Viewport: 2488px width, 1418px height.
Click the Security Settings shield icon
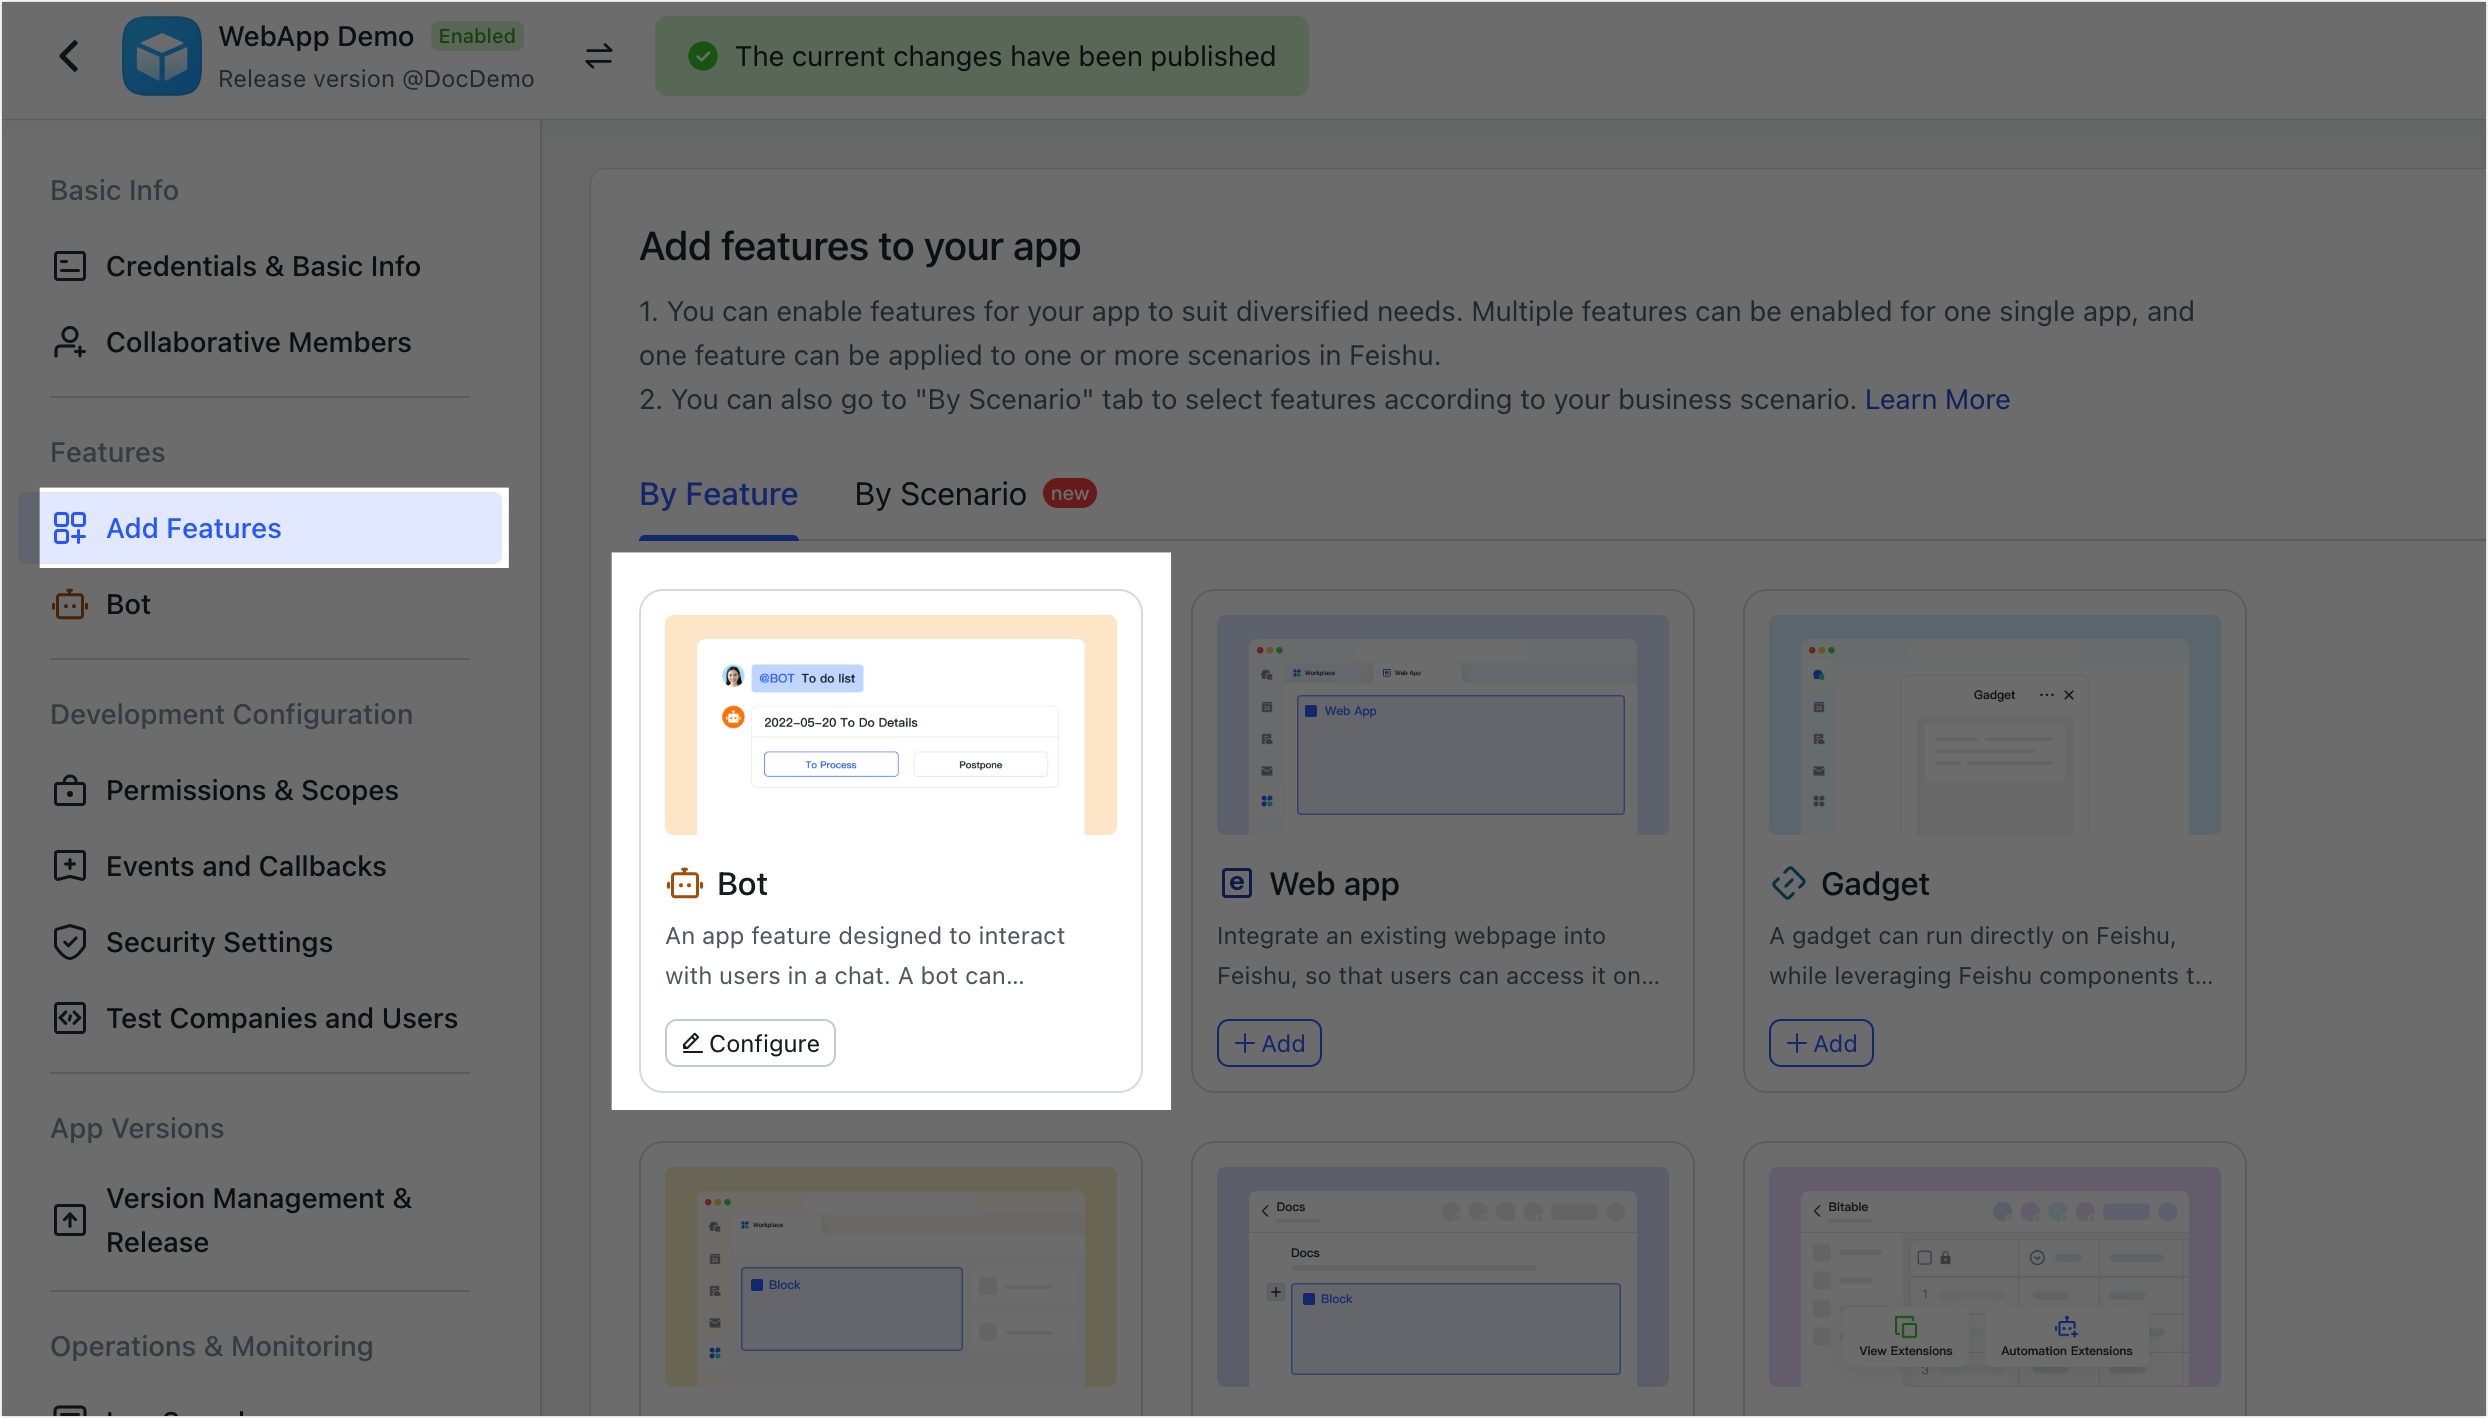click(x=69, y=942)
